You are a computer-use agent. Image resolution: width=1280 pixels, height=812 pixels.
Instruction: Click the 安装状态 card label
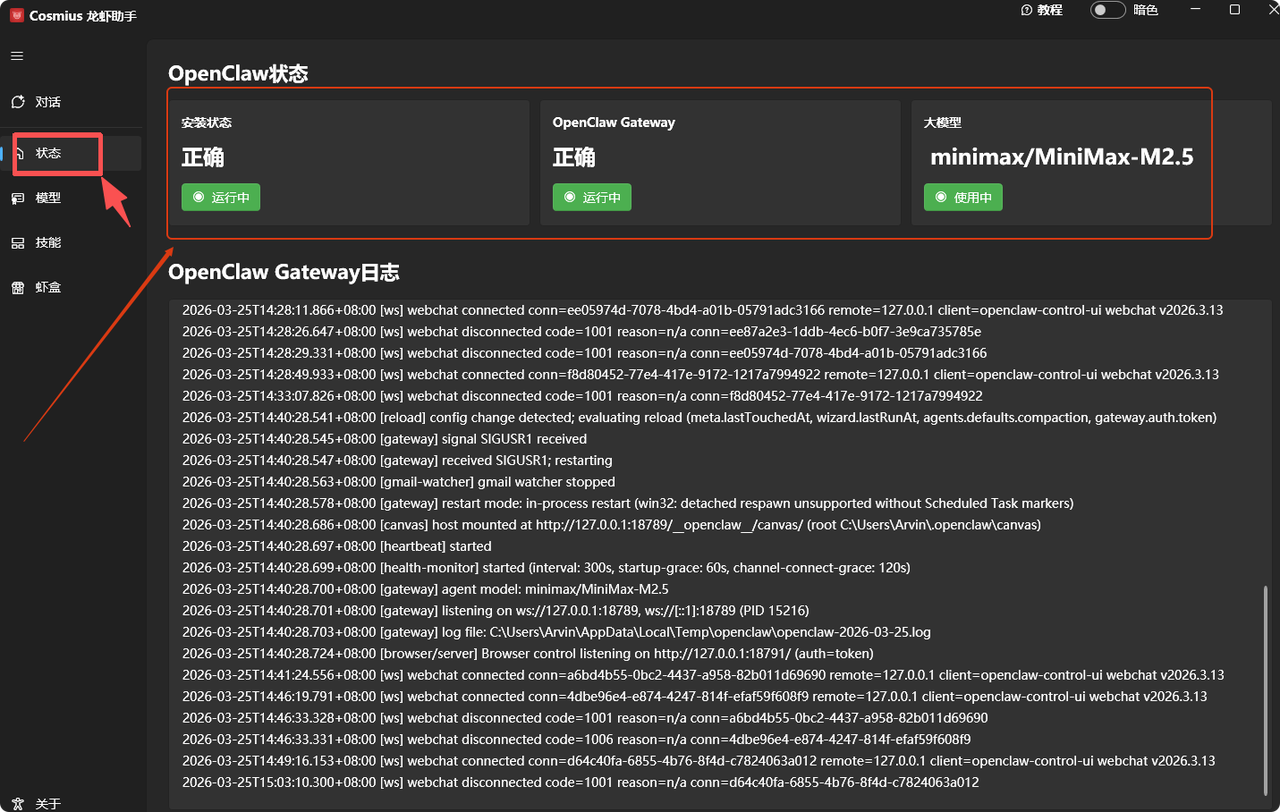(206, 122)
